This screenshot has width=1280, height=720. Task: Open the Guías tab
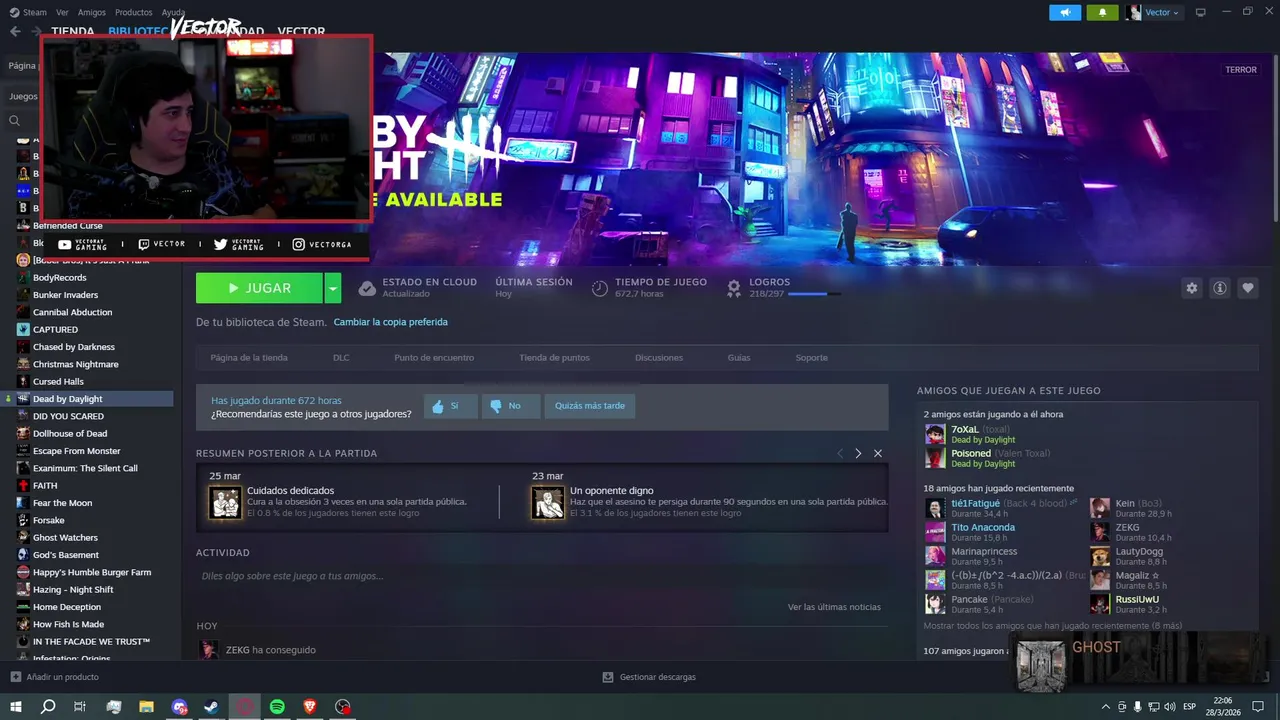(739, 357)
